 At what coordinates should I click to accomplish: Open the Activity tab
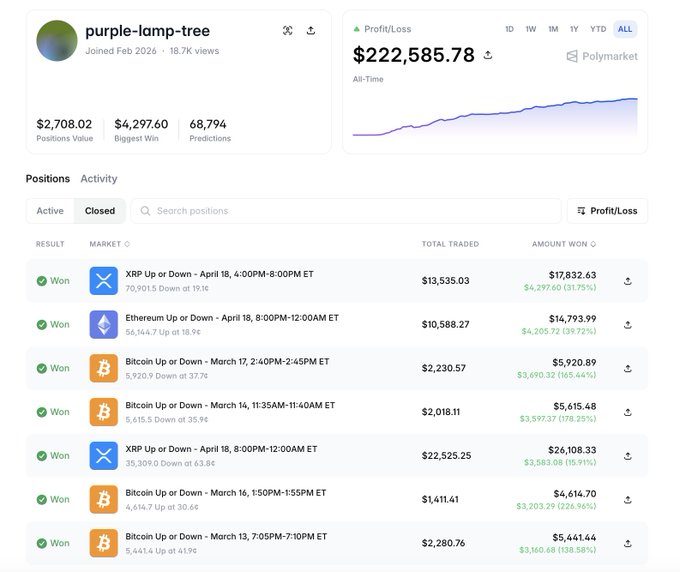click(99, 179)
